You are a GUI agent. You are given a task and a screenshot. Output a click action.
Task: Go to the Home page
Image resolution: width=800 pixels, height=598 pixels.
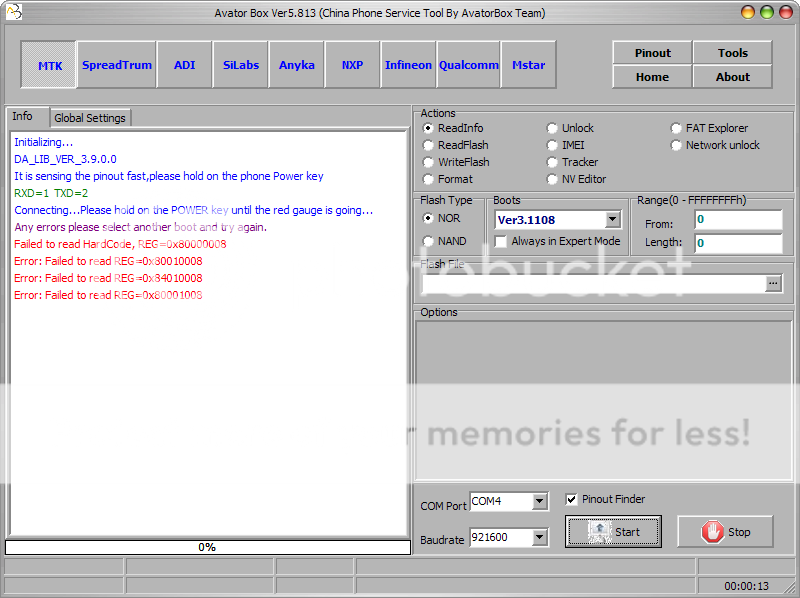point(653,77)
